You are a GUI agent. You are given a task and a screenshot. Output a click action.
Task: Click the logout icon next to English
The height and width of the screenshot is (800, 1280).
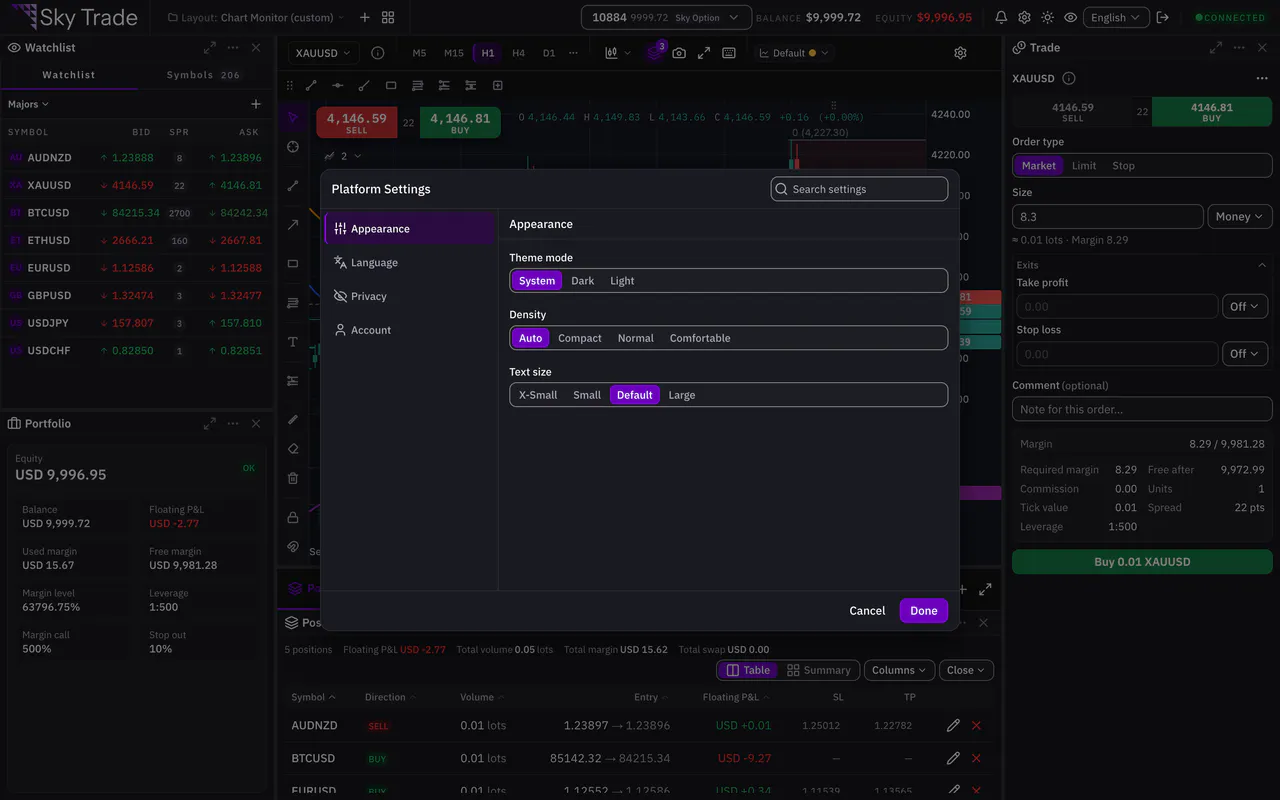click(x=1162, y=18)
